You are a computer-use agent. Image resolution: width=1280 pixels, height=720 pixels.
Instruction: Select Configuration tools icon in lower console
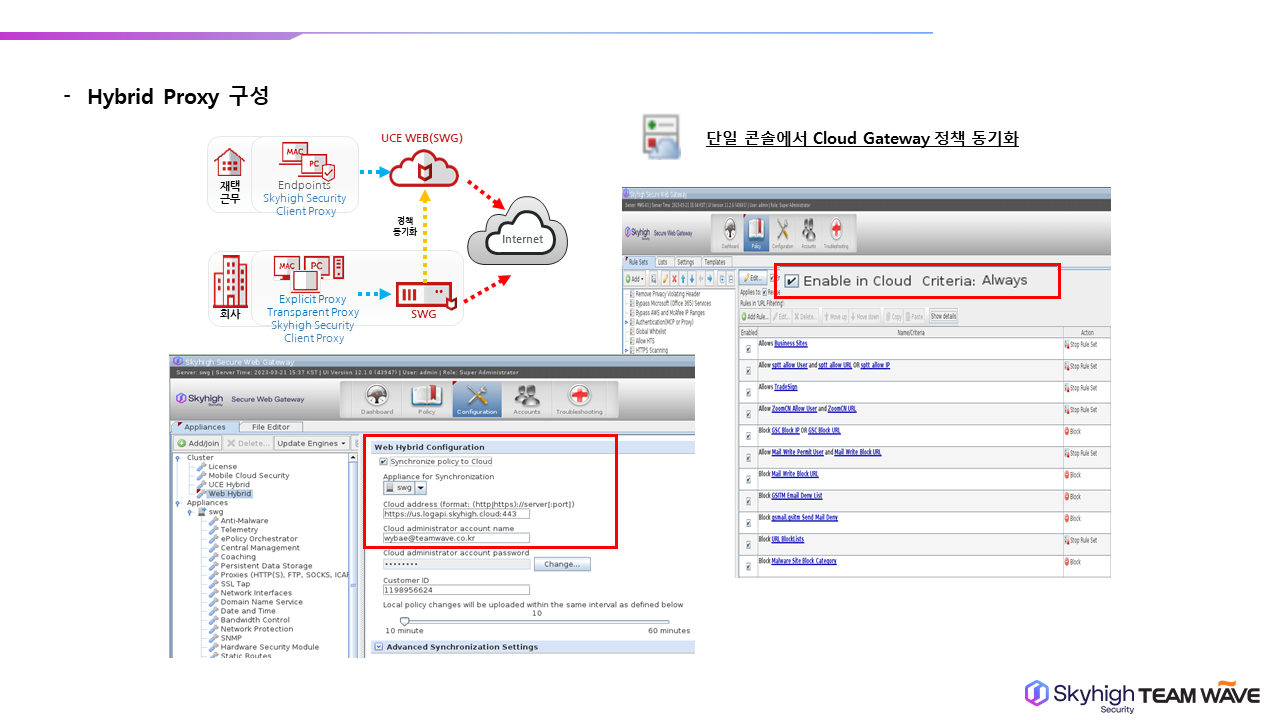477,397
